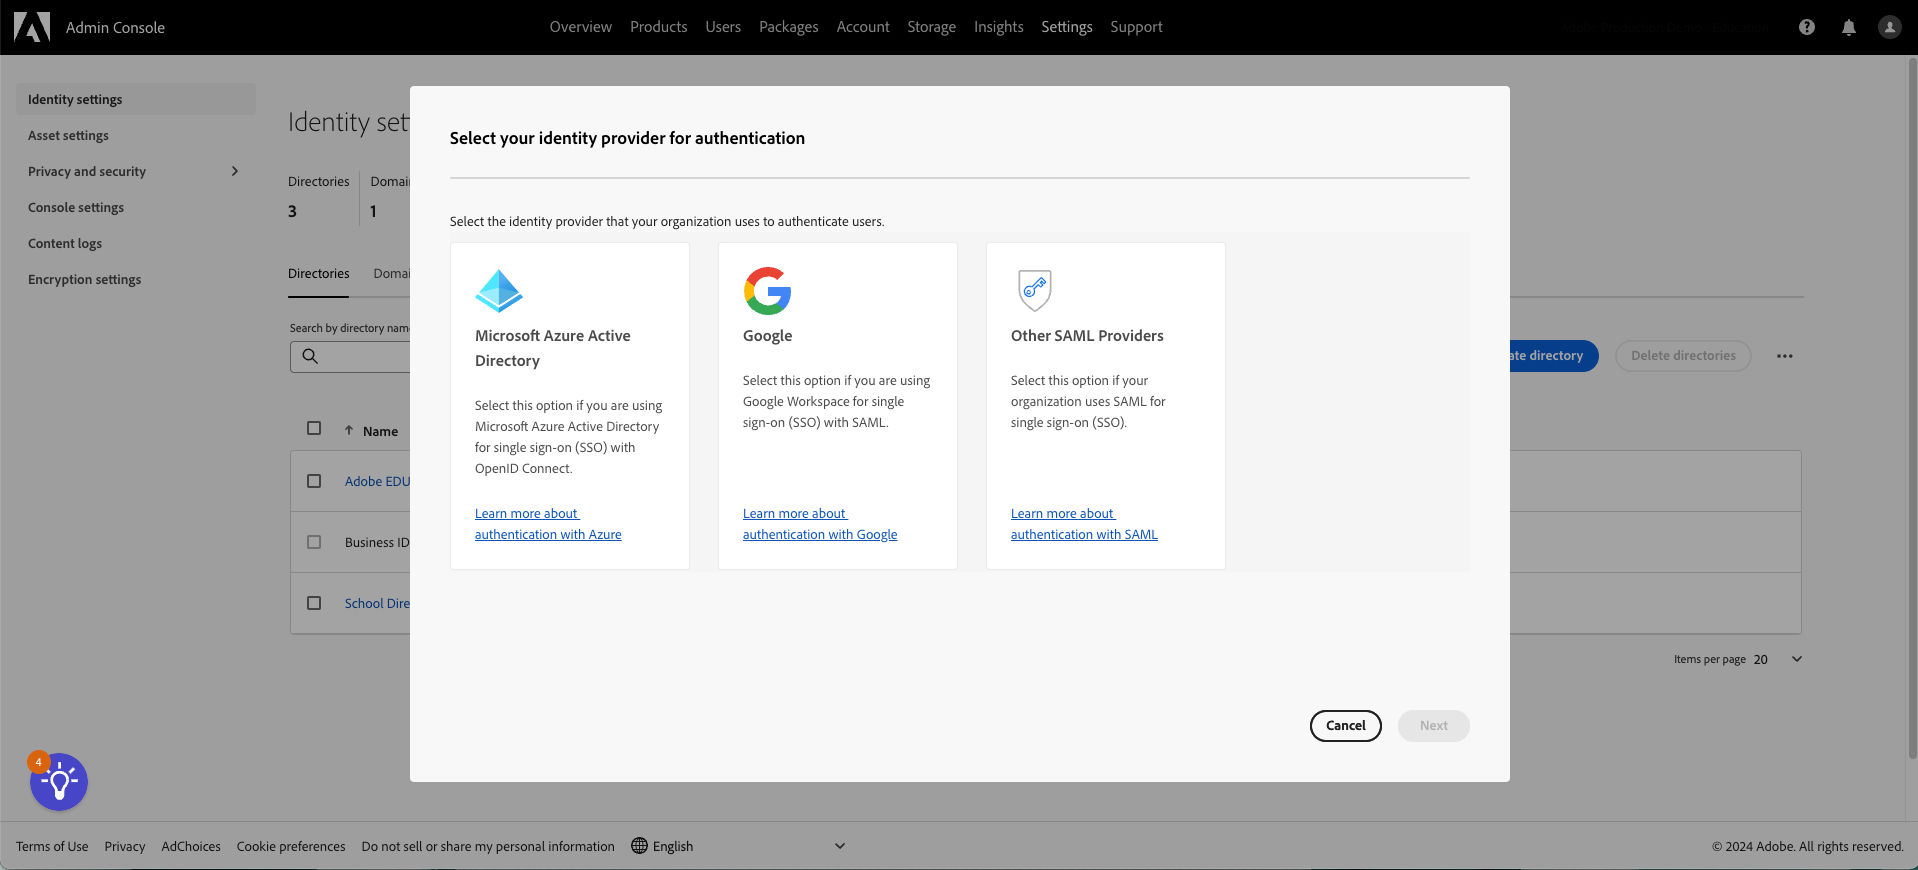Open the user profile avatar icon
The image size is (1918, 870).
[1889, 27]
